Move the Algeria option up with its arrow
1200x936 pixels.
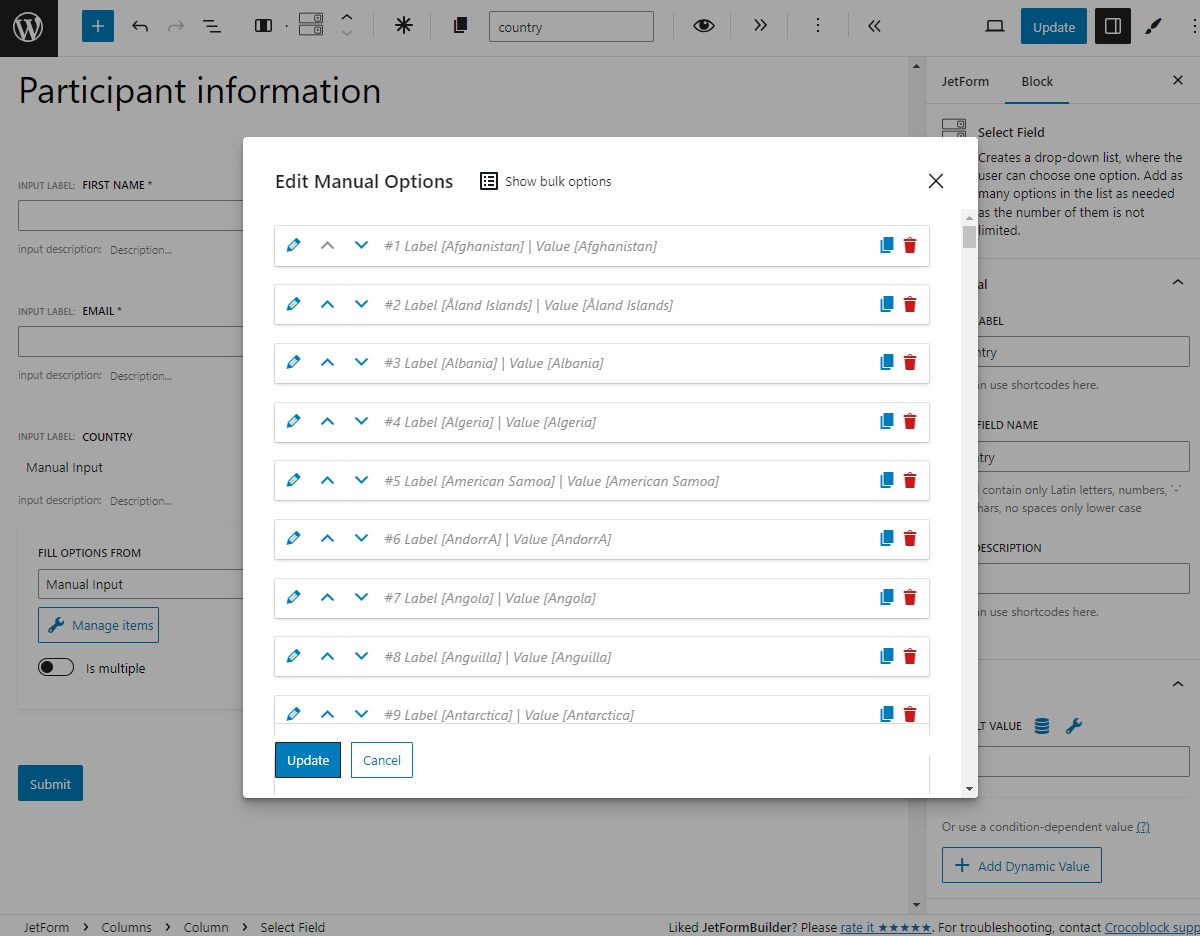[327, 421]
